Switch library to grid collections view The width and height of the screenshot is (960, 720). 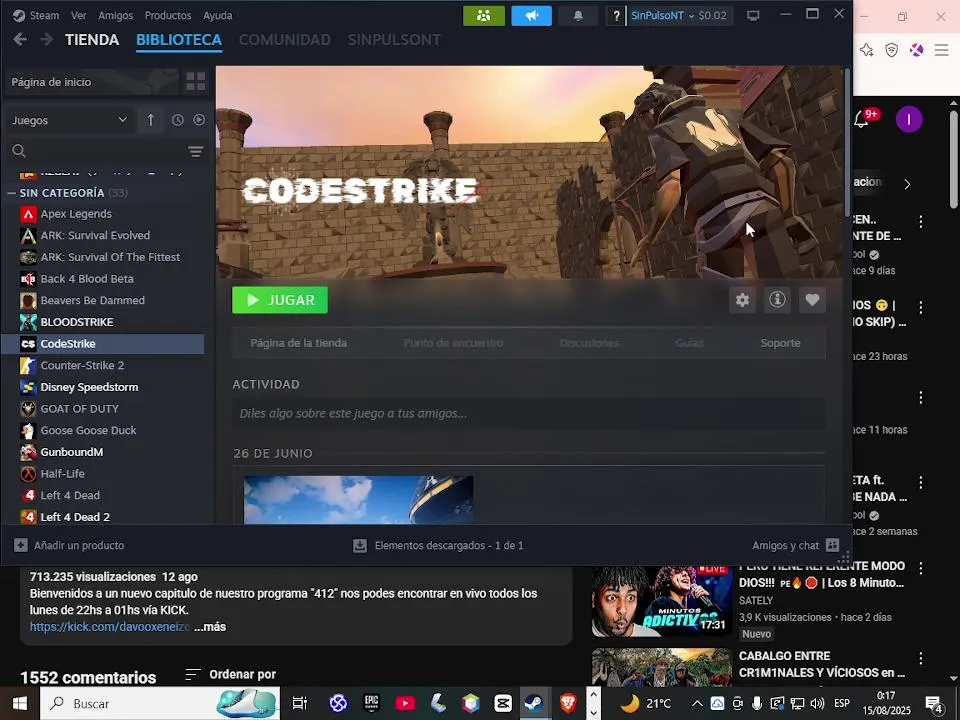195,81
